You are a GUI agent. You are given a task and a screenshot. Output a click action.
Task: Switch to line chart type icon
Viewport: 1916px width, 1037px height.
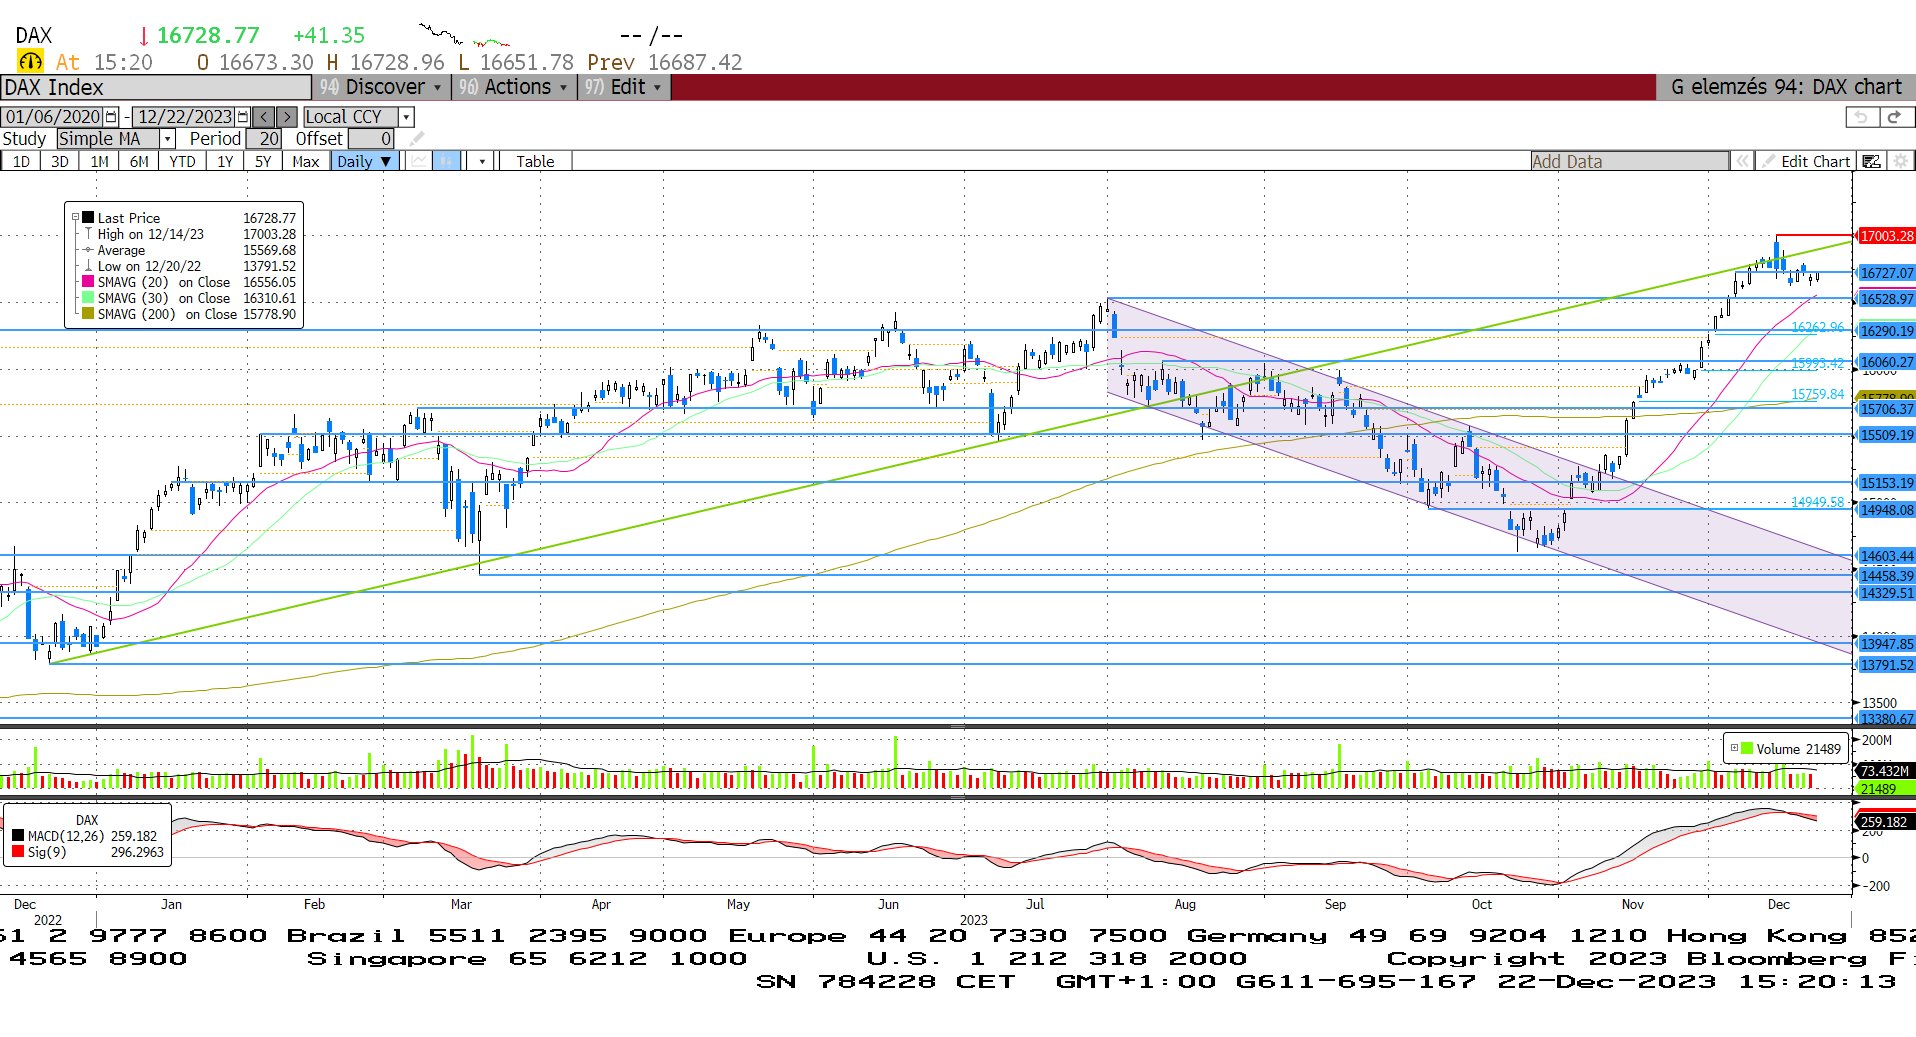[420, 161]
